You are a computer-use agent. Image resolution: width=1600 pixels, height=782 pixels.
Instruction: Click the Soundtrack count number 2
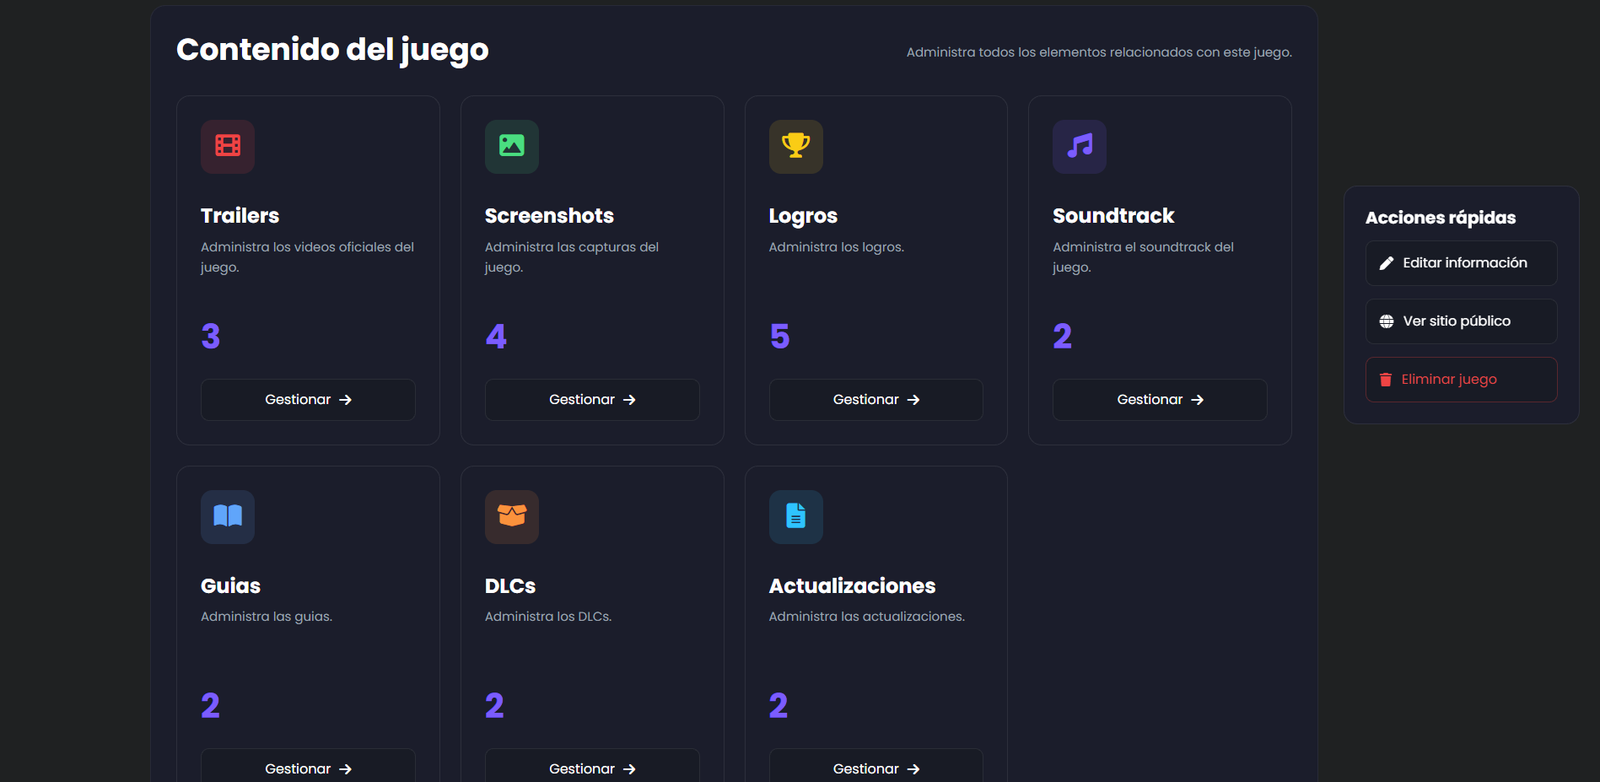1062,336
